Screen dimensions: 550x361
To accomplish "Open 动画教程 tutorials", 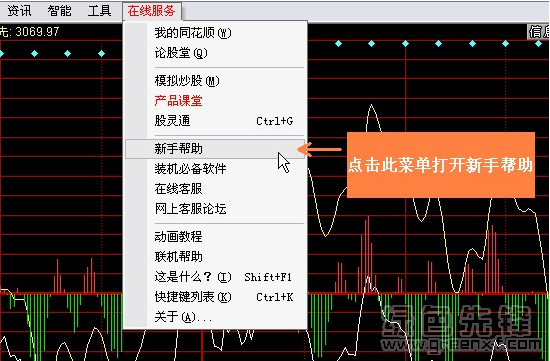I will pyautogui.click(x=215, y=236).
